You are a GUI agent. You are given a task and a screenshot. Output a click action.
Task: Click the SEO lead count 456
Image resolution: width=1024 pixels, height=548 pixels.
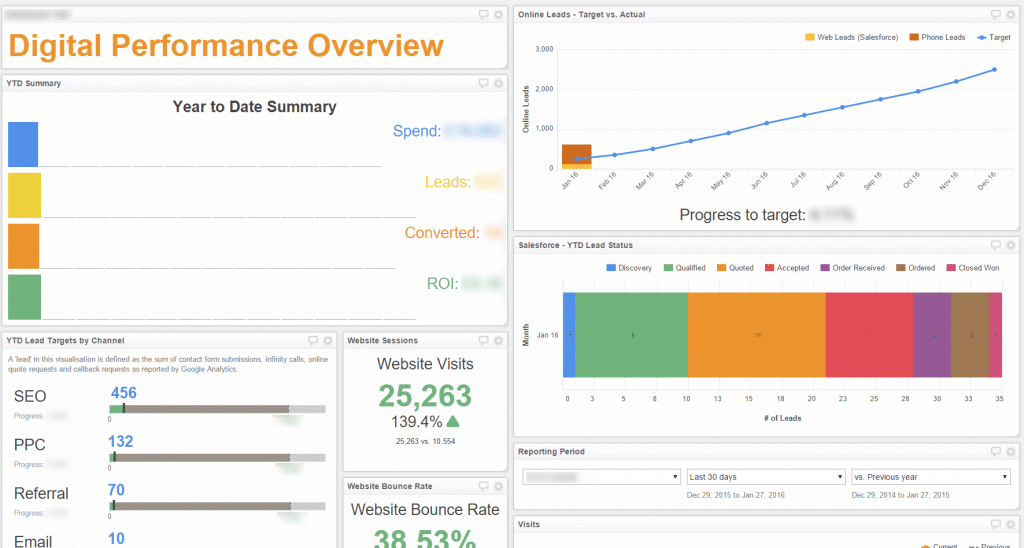pos(123,393)
